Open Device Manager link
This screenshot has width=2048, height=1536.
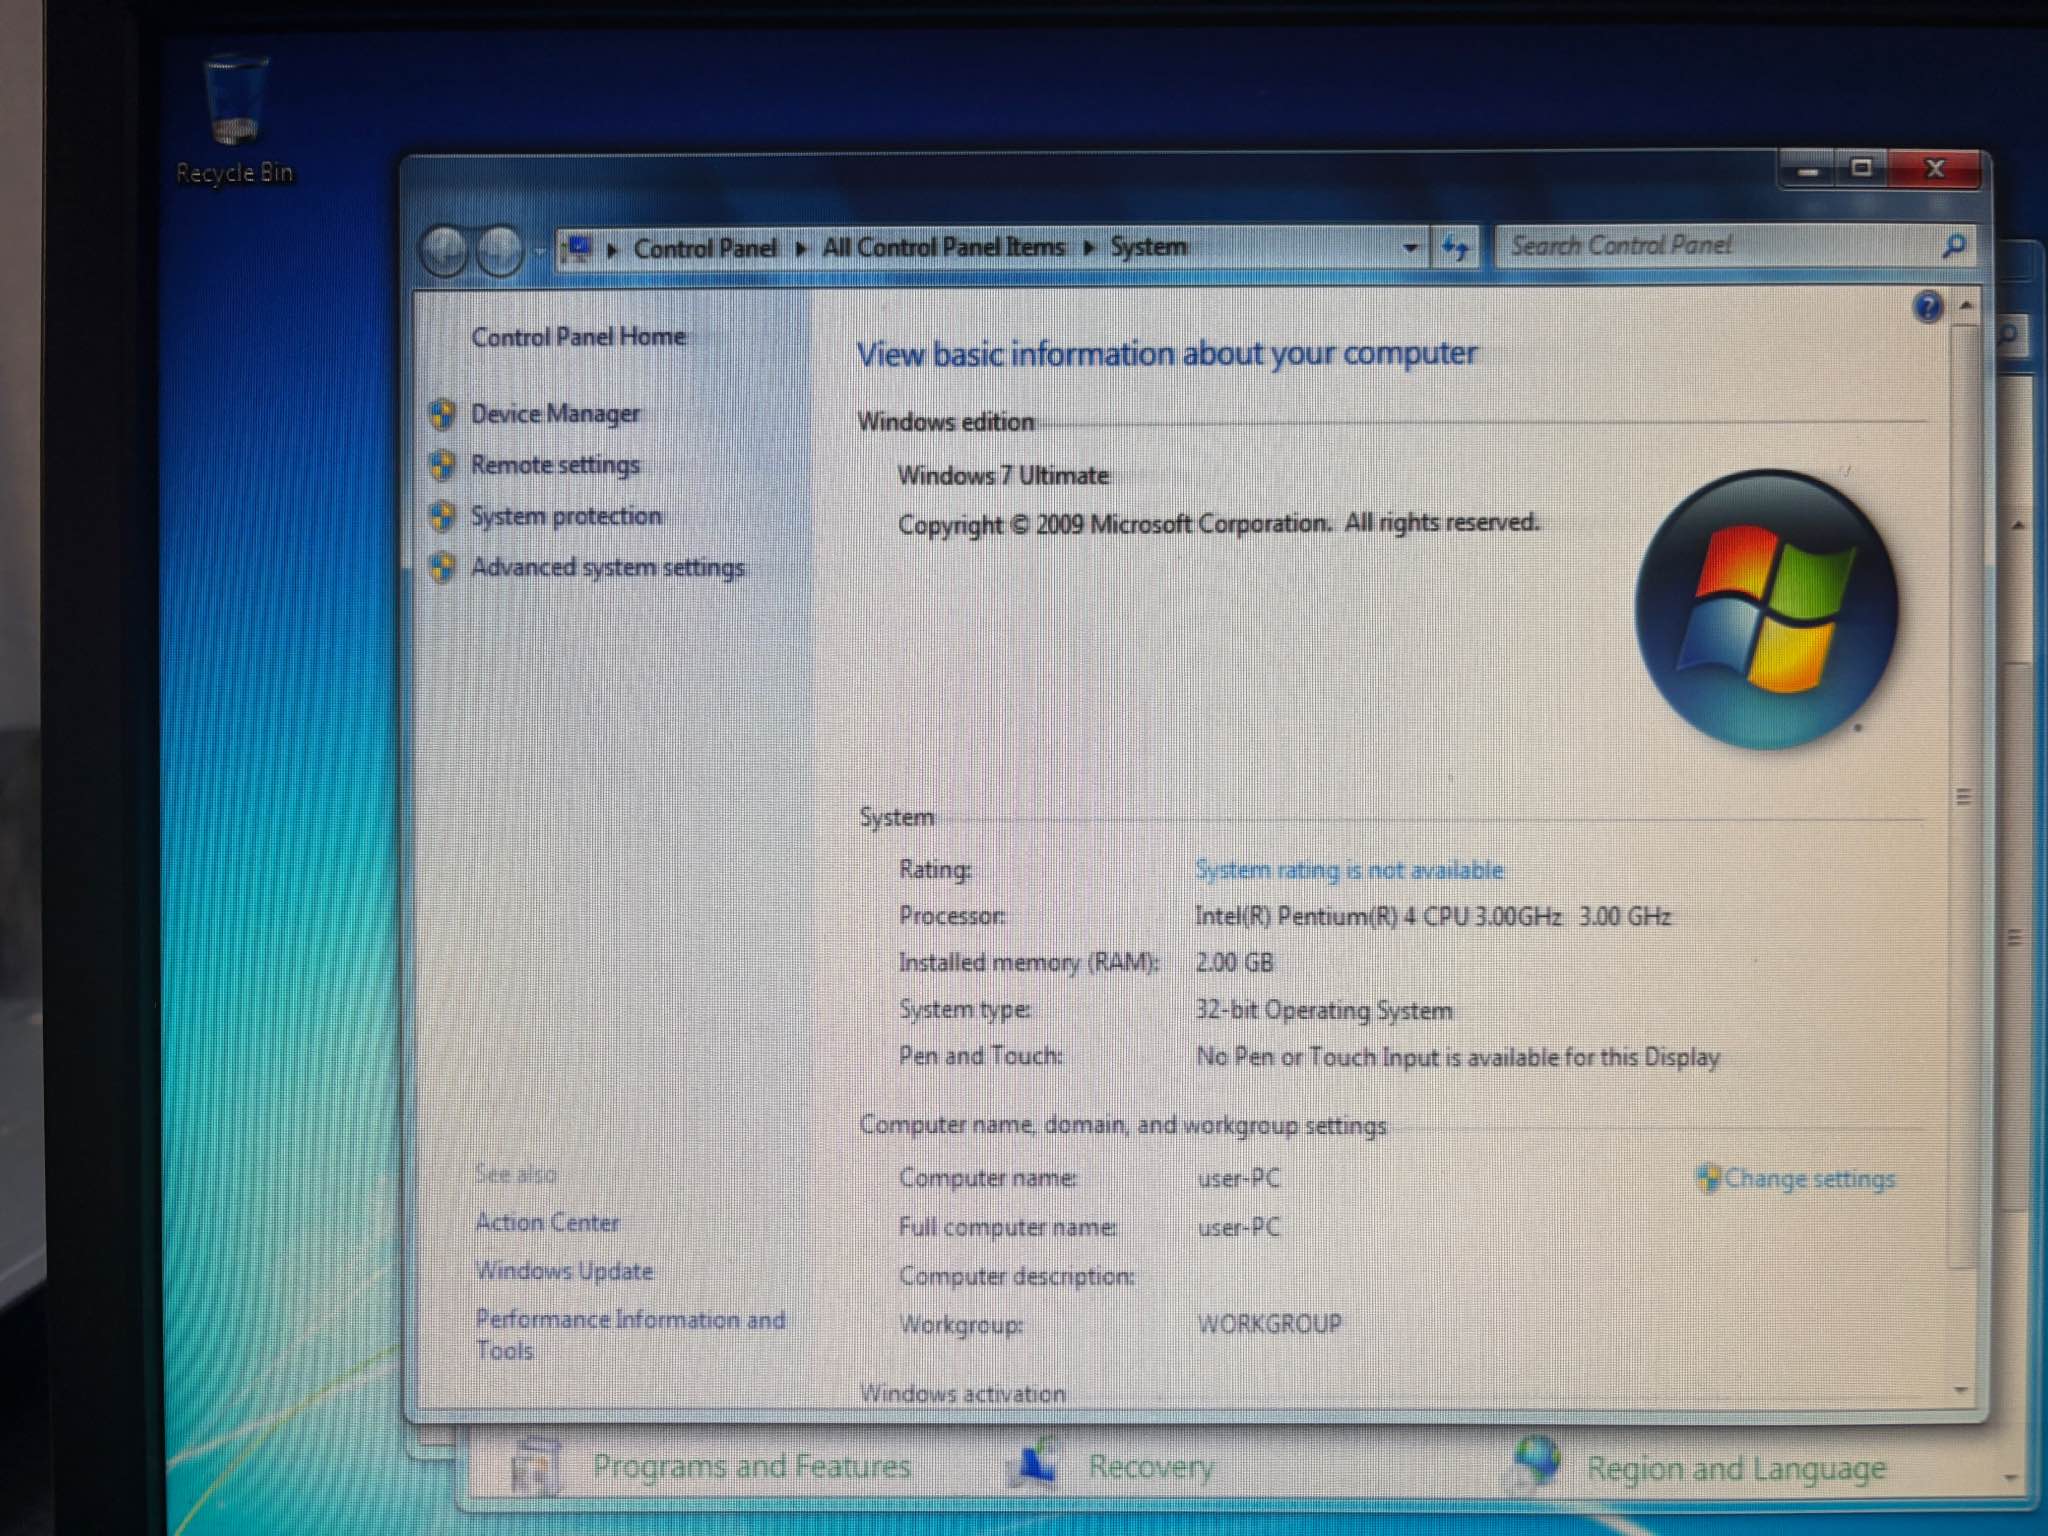(555, 414)
